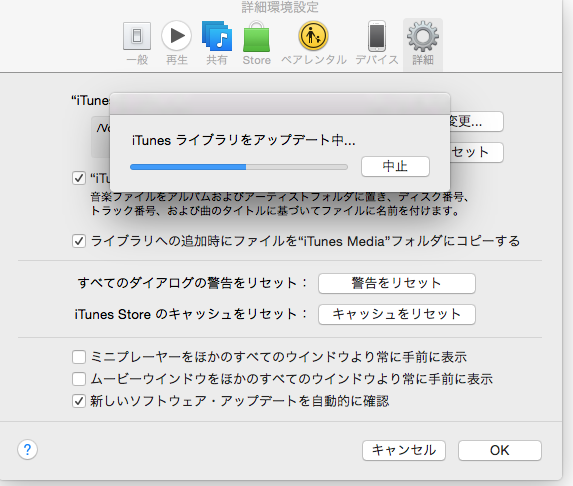573x486 pixels.
Task: Click the 警告をリセット button
Action: (x=396, y=283)
